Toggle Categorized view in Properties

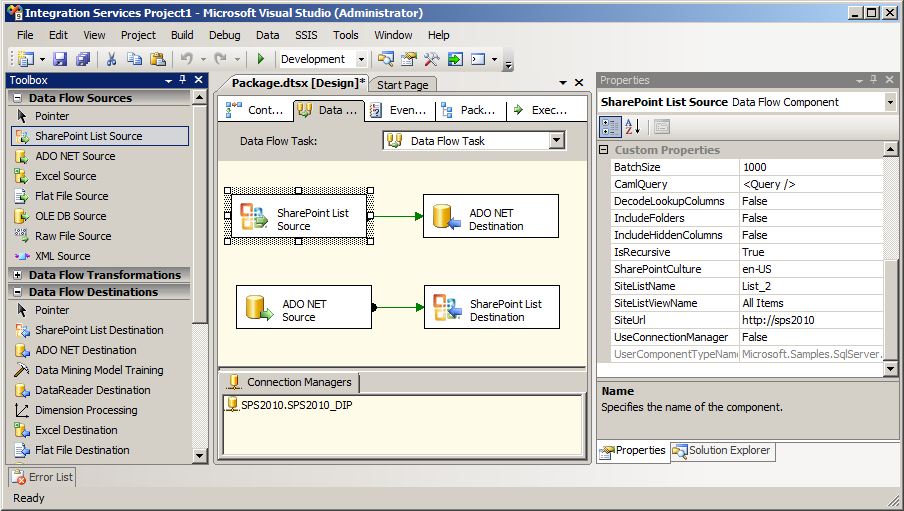pos(610,127)
